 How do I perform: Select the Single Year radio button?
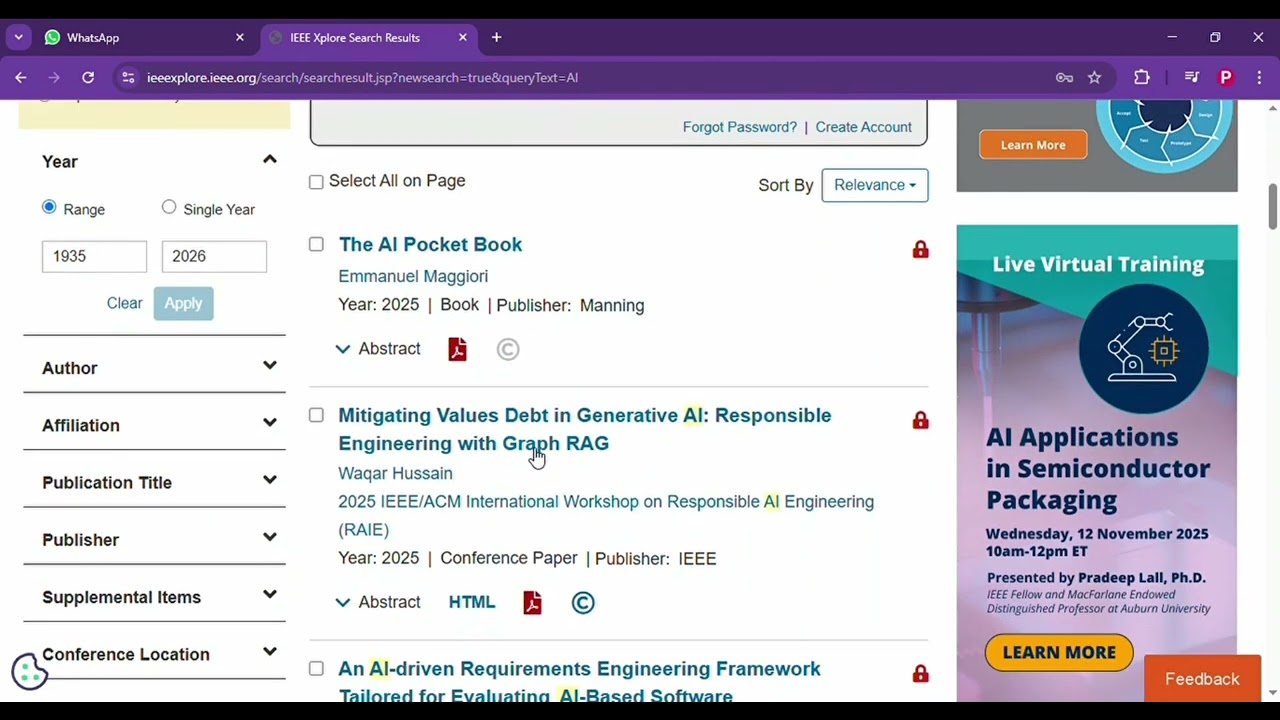tap(169, 207)
